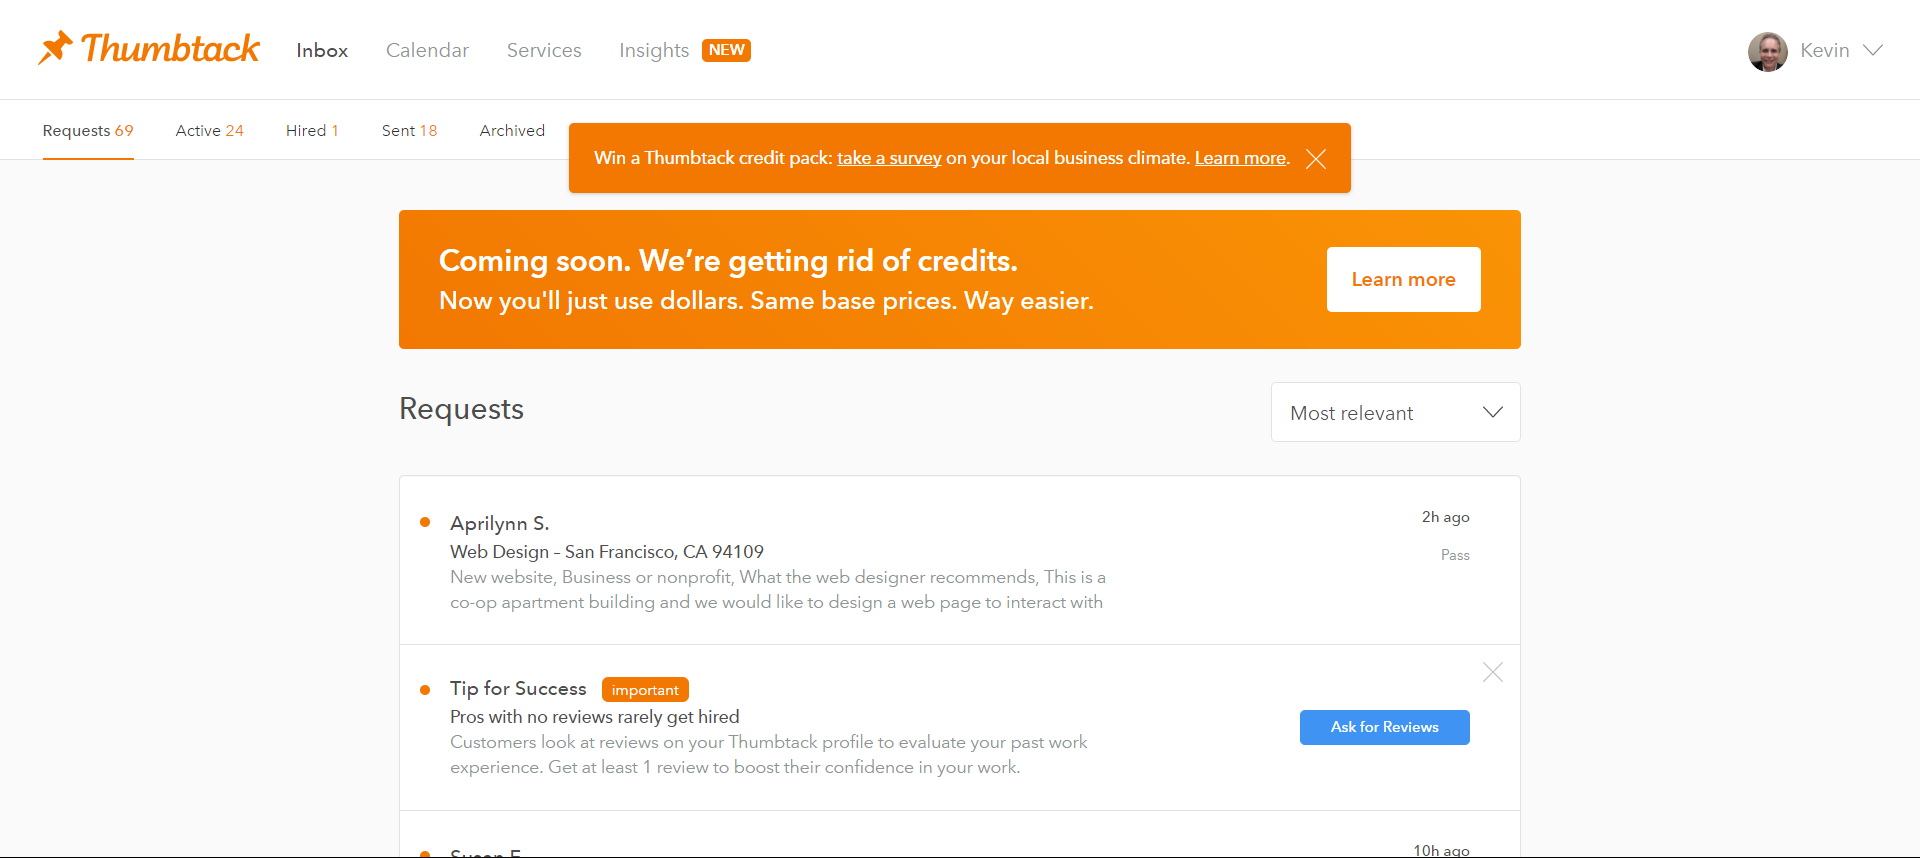1920x858 pixels.
Task: Click 'Pros with no reviews rarely get hired'
Action: tap(595, 717)
